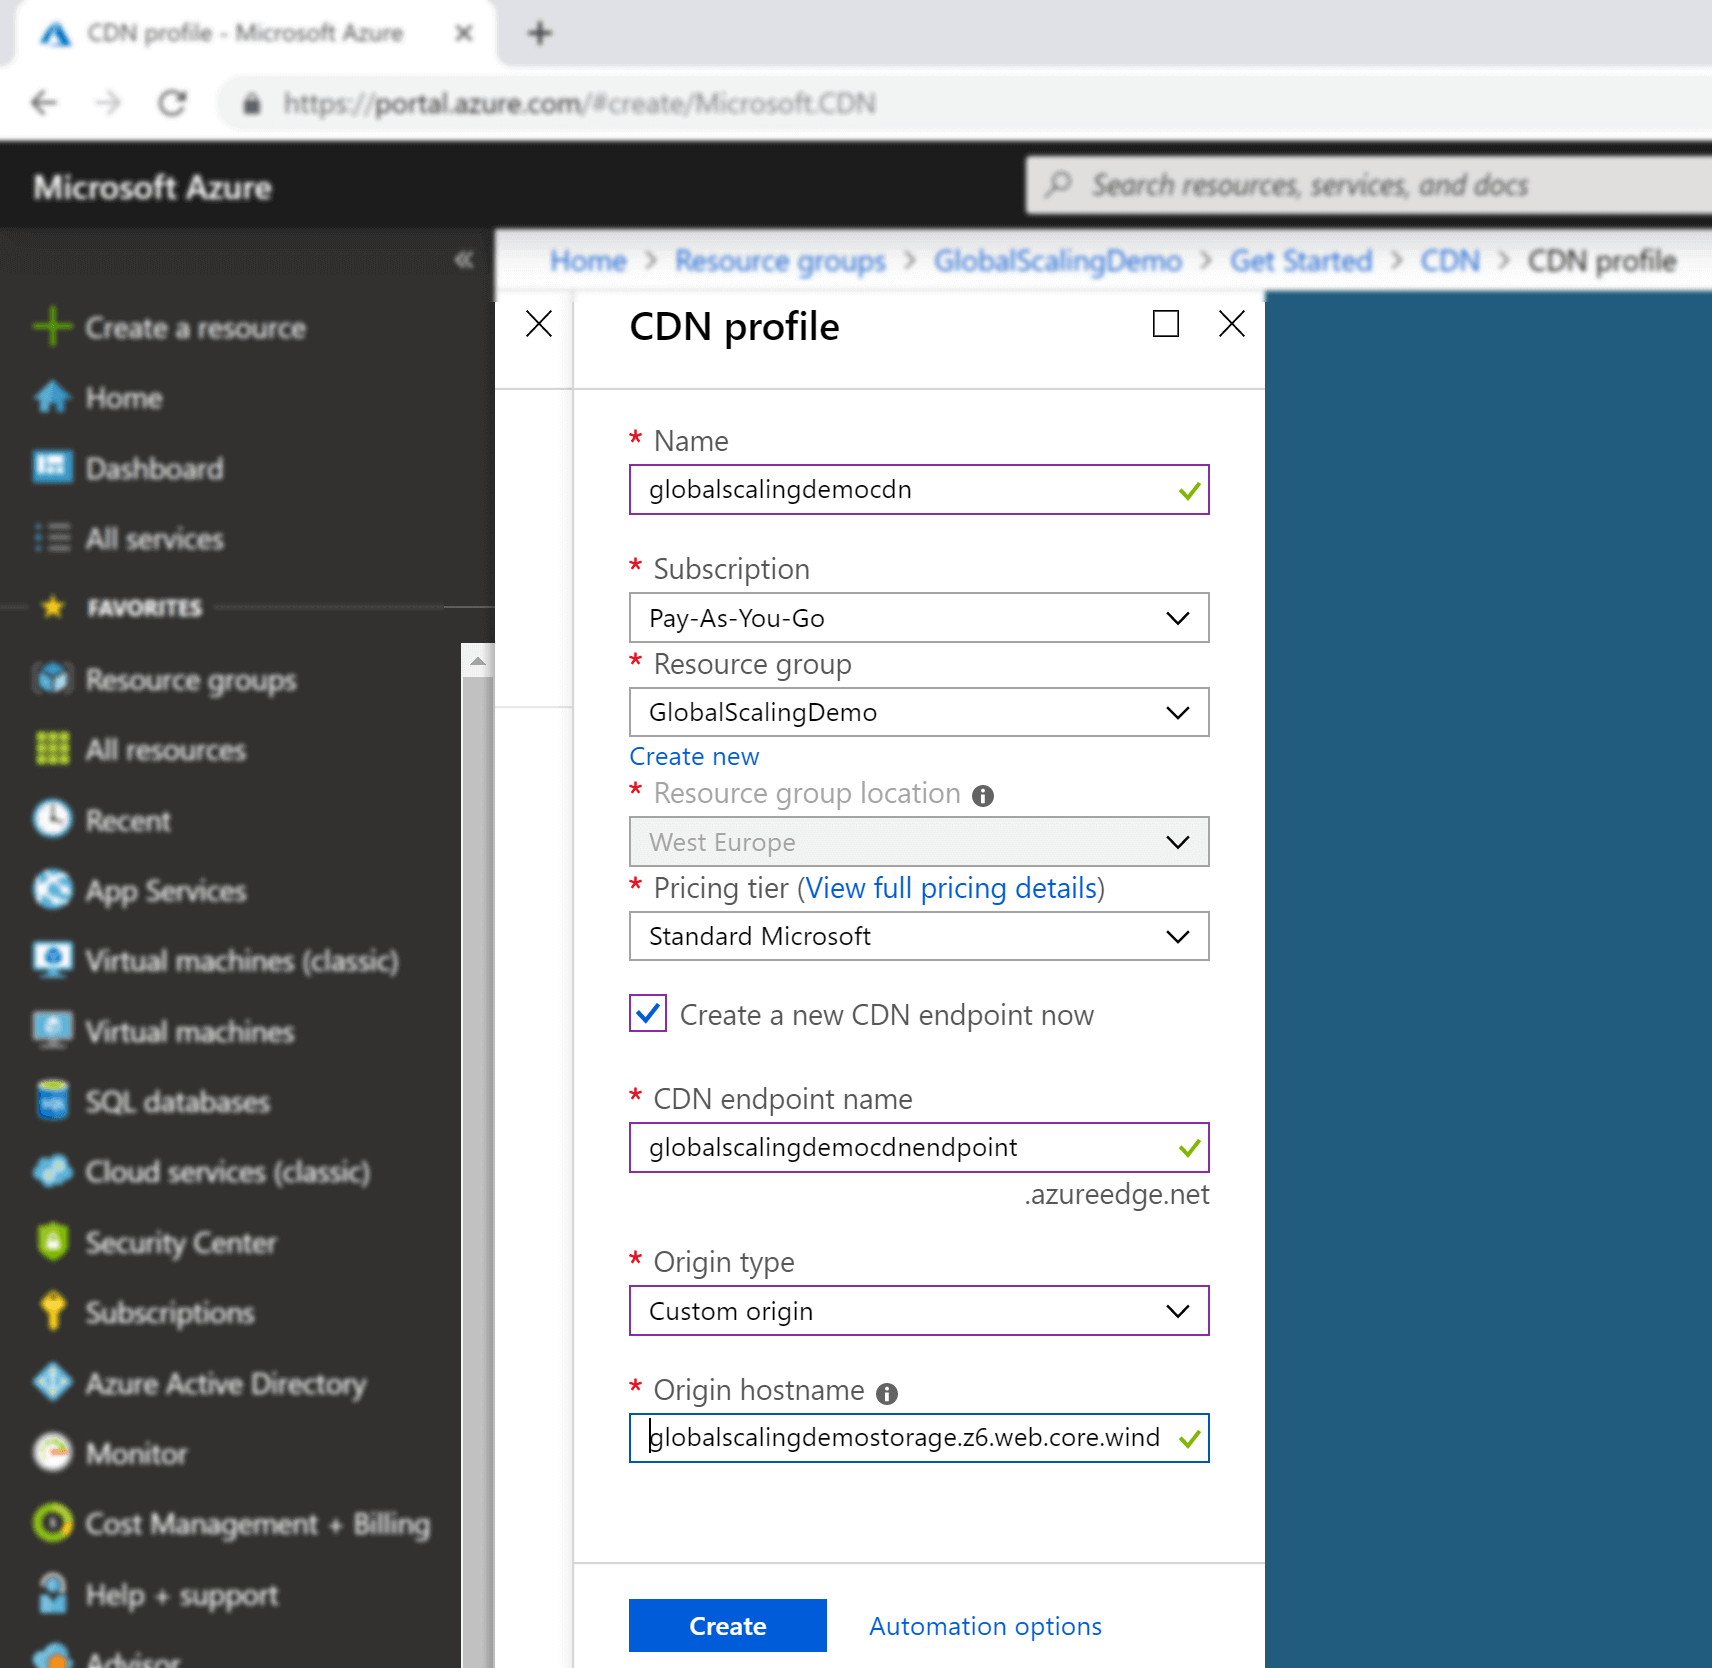Open Recent clock icon

[x=52, y=819]
